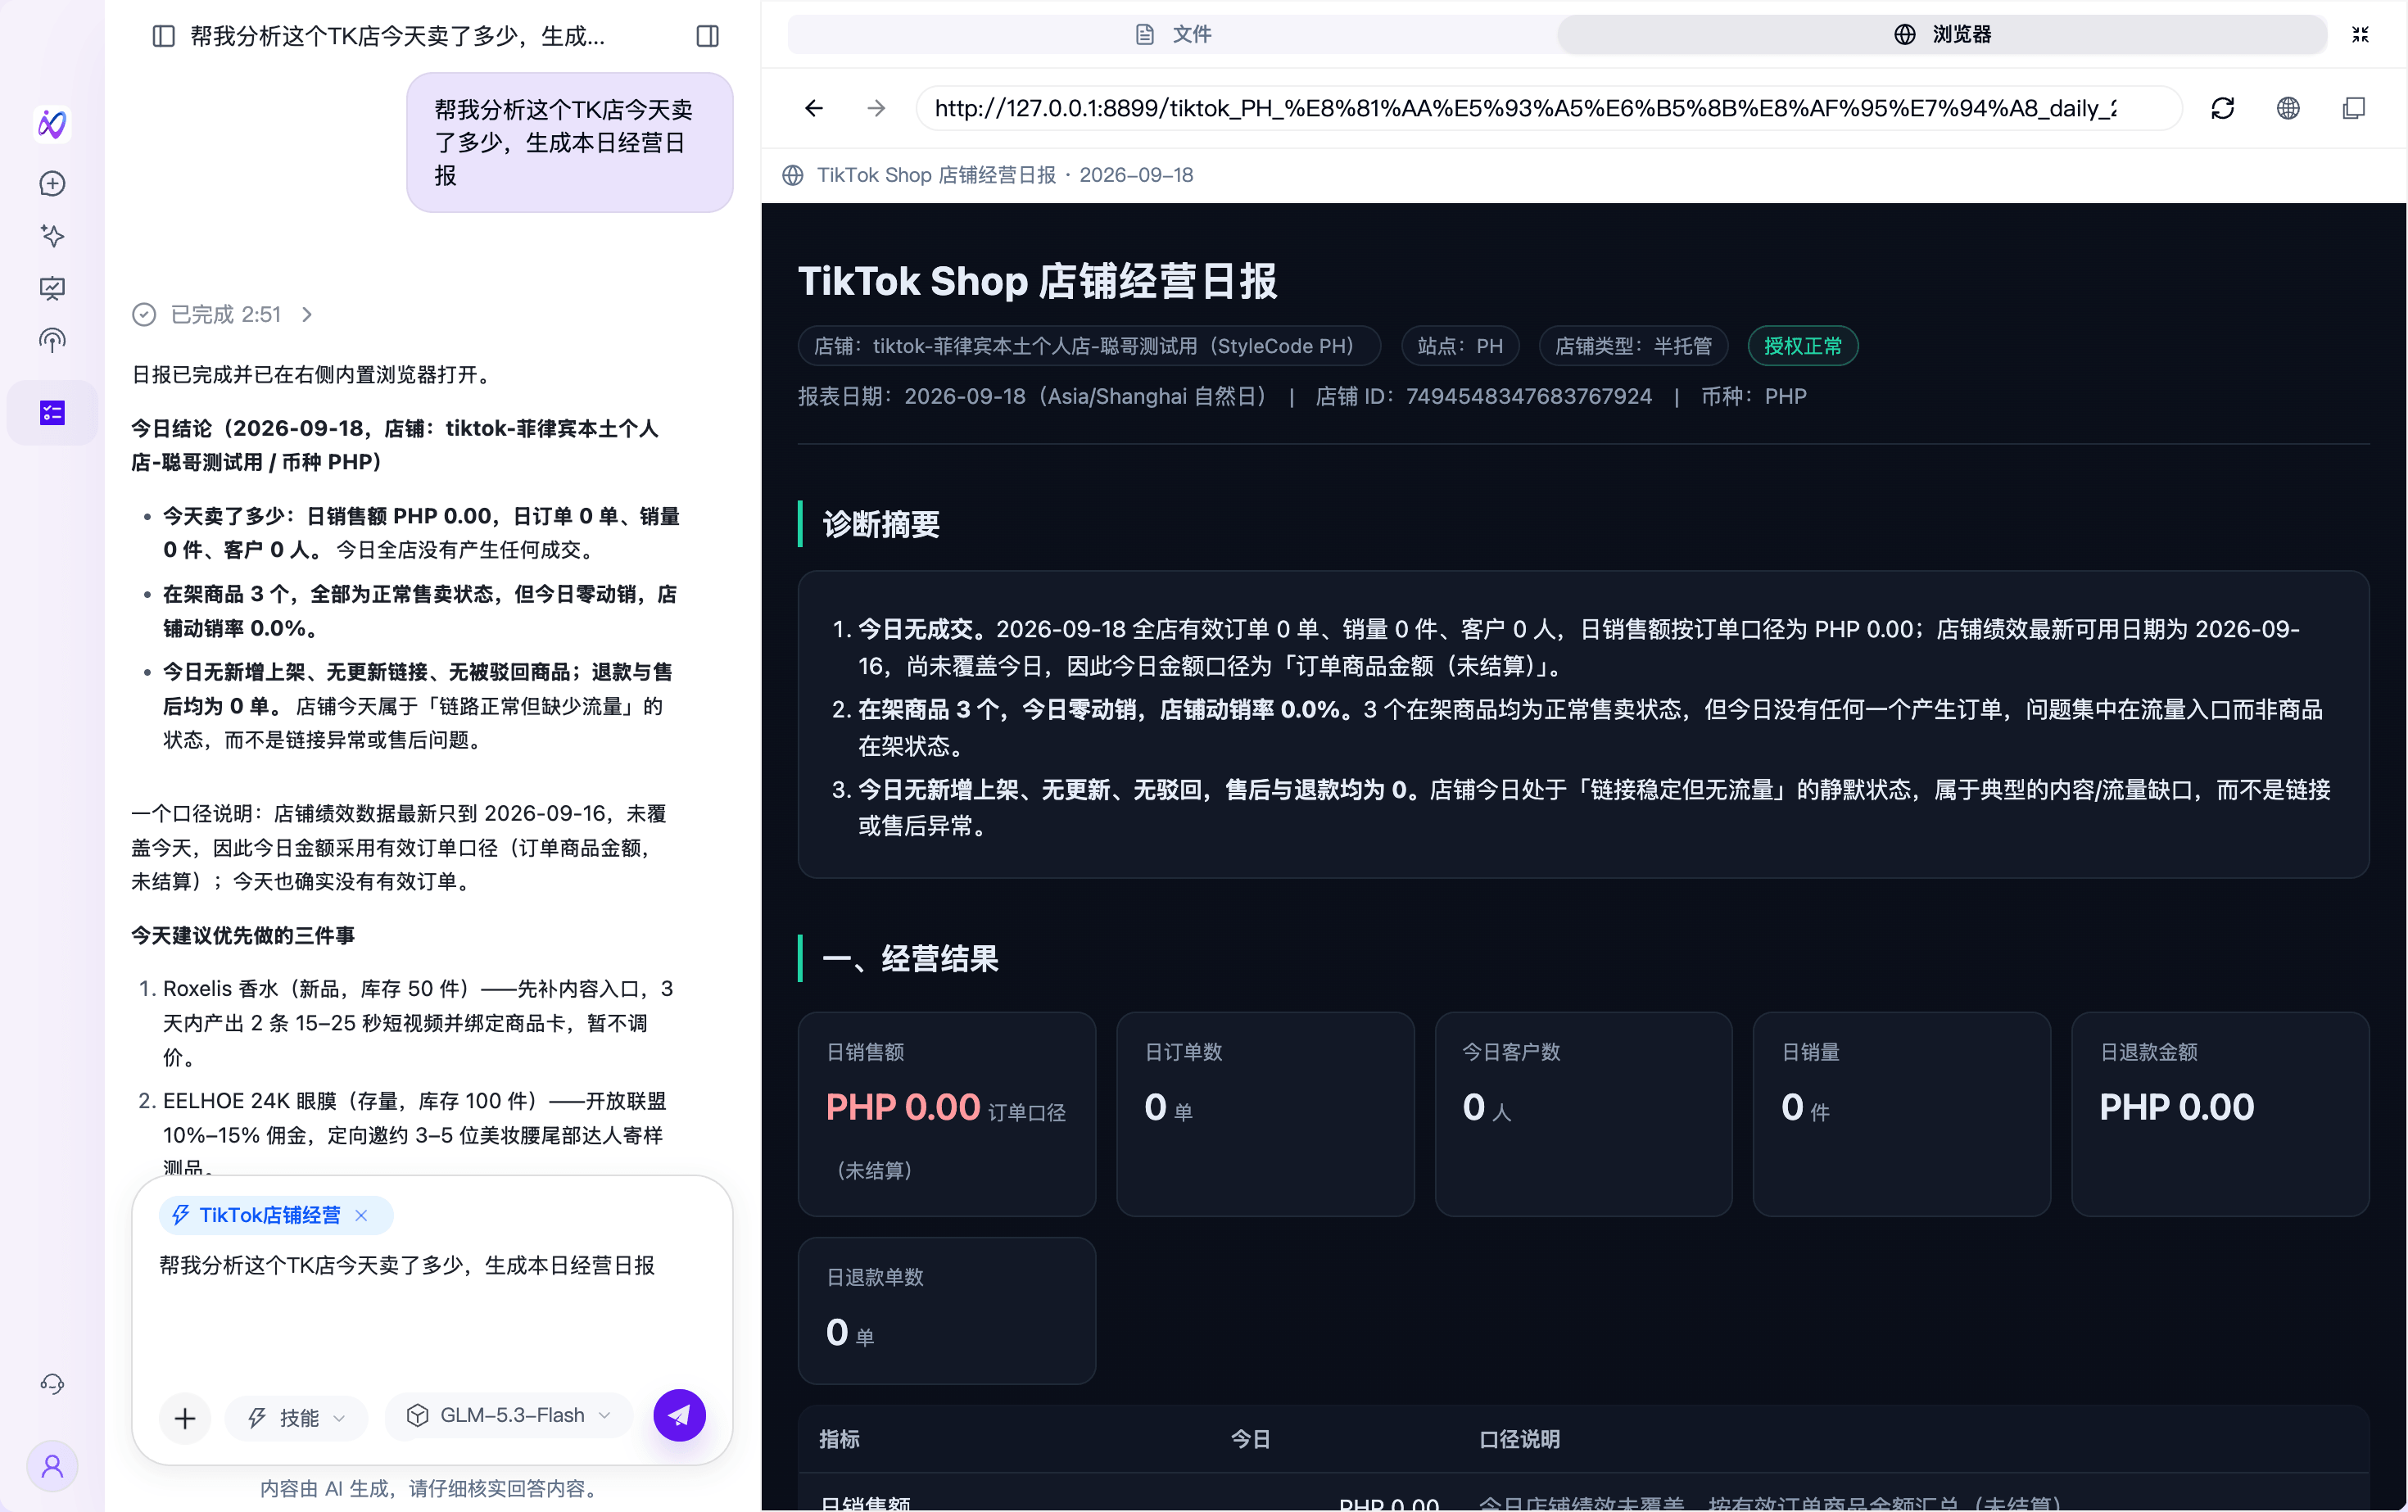Reload the browser page
The image size is (2408, 1512).
tap(2222, 108)
